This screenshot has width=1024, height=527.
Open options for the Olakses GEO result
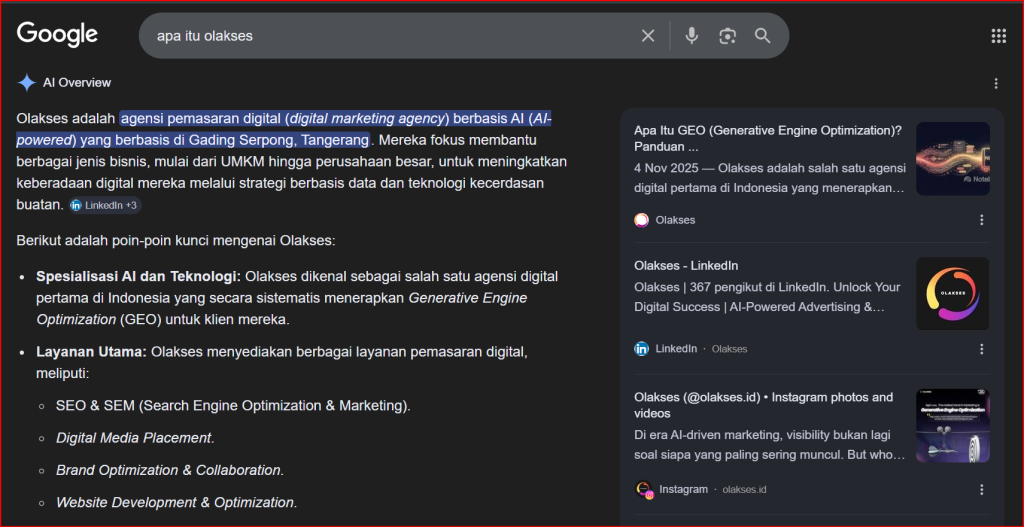(x=981, y=220)
